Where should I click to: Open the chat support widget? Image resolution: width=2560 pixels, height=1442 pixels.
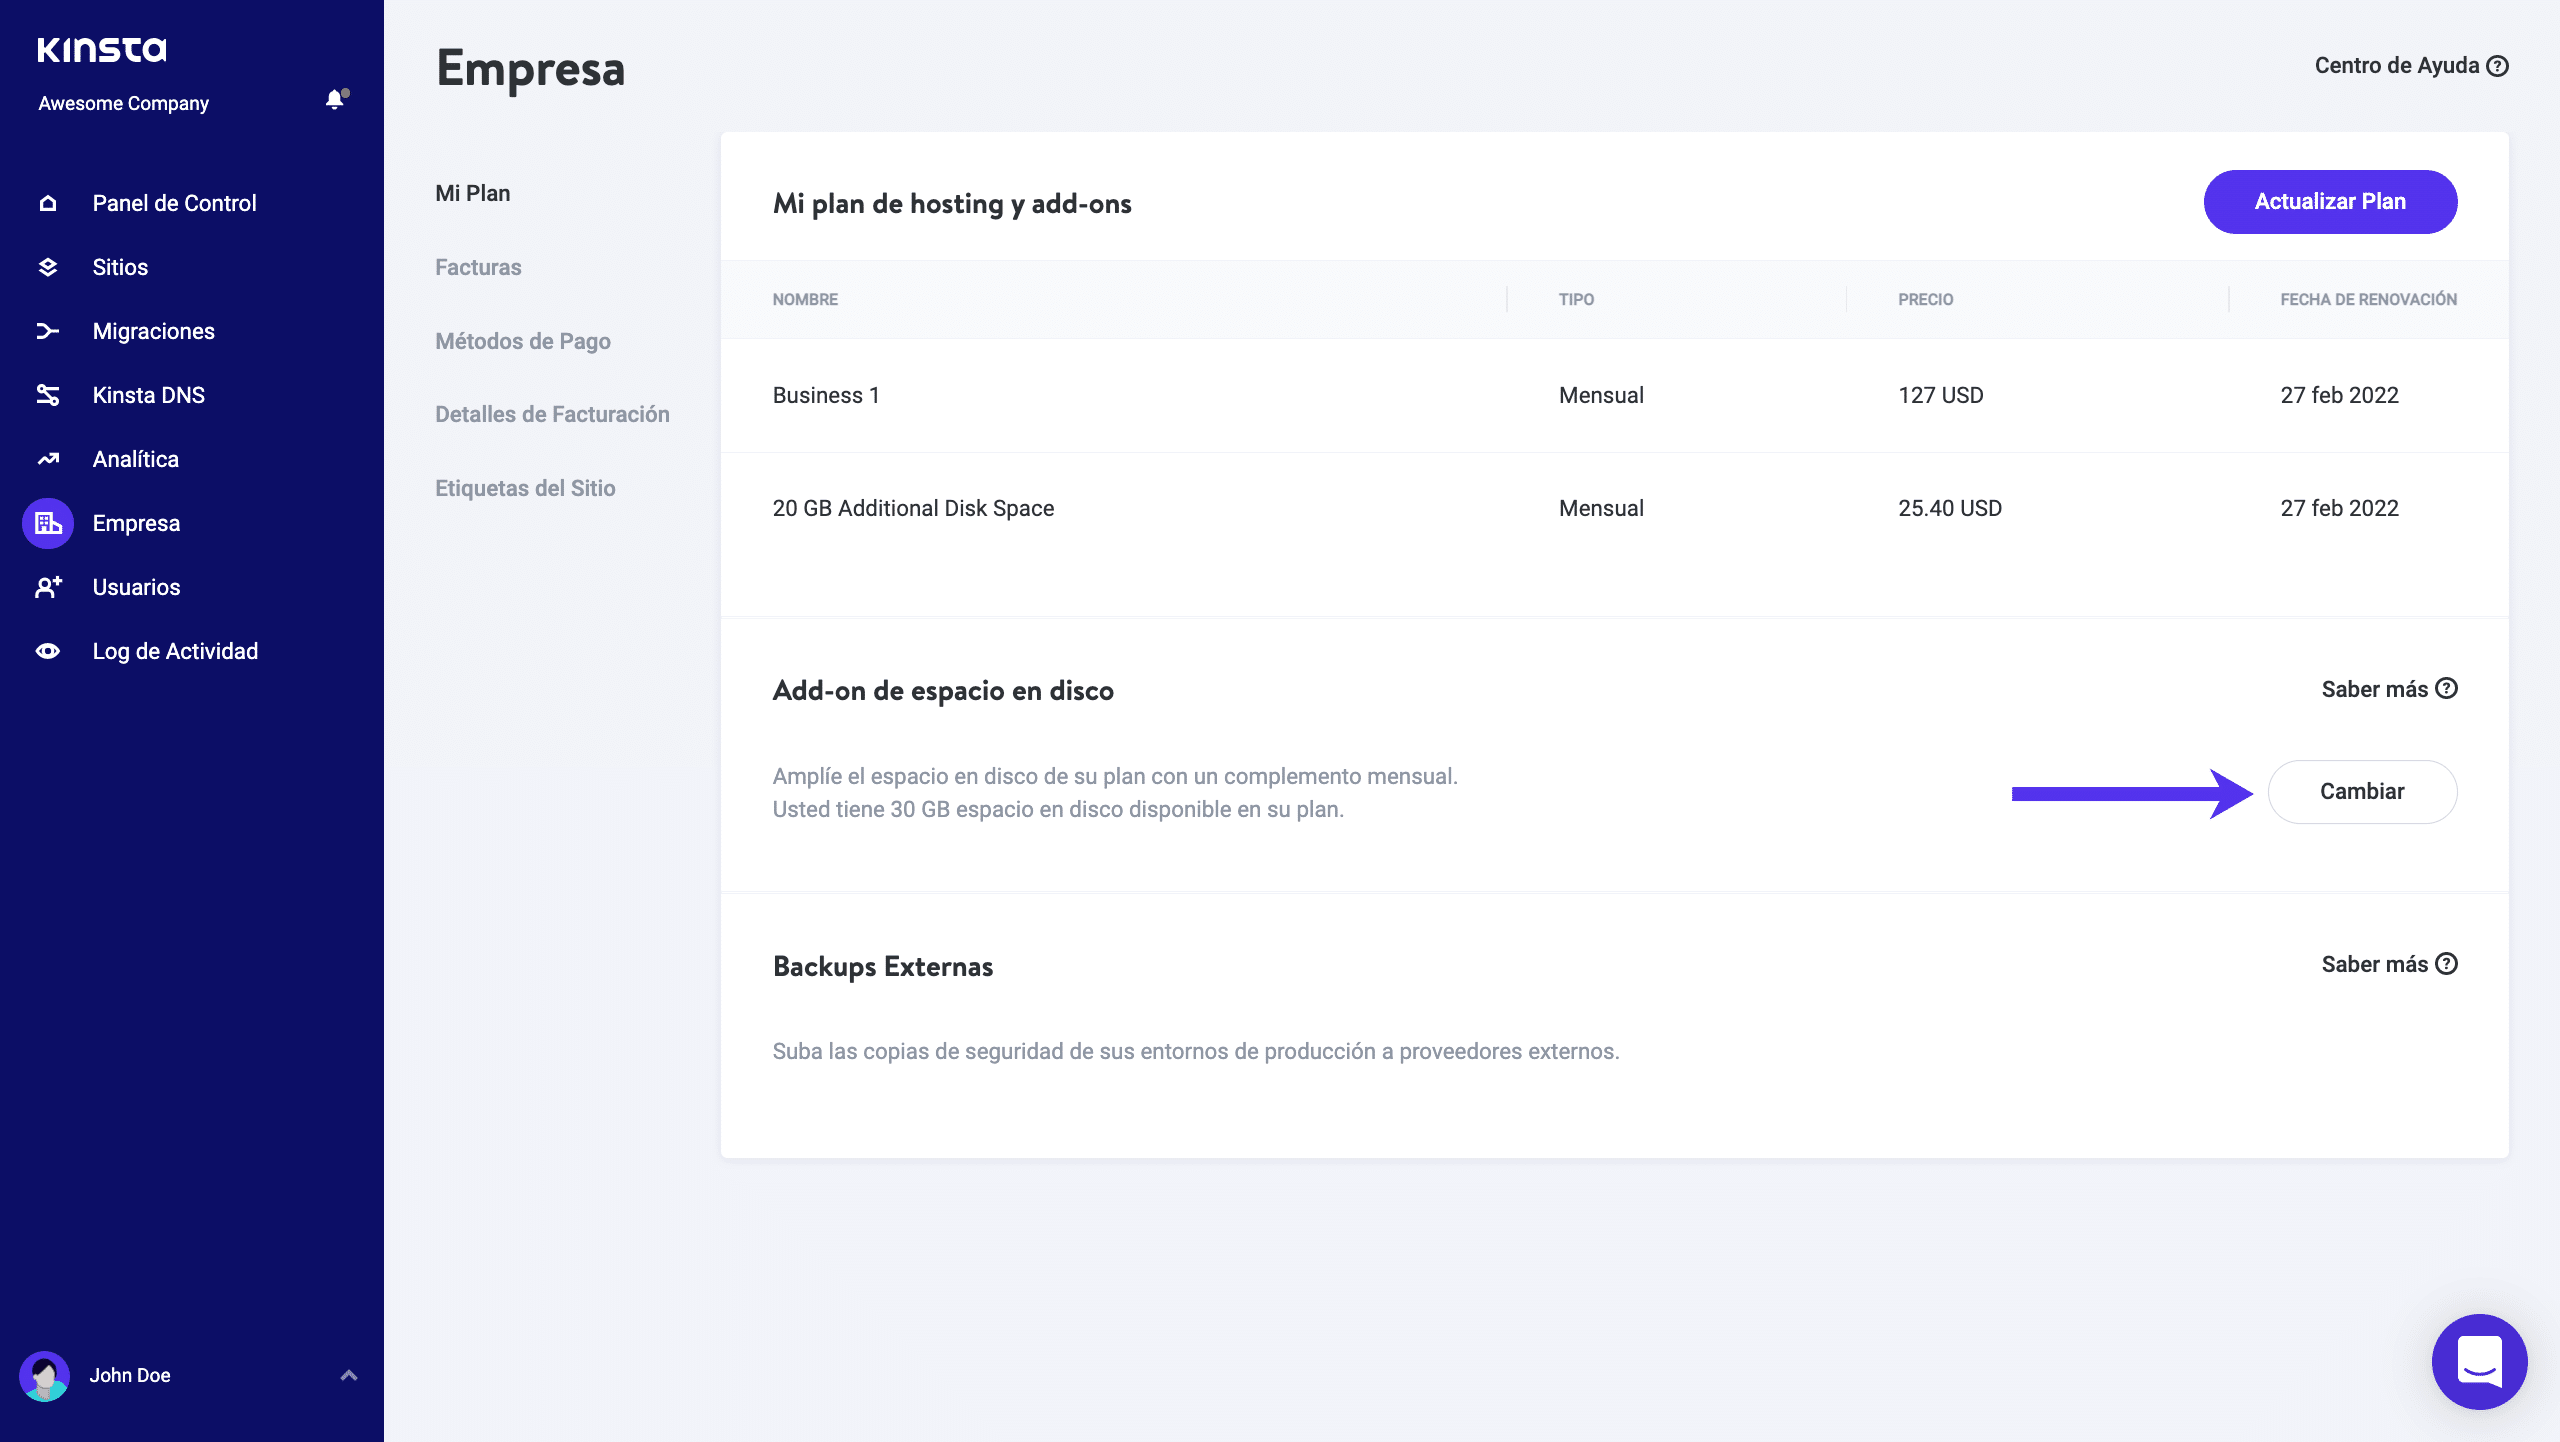(x=2478, y=1361)
